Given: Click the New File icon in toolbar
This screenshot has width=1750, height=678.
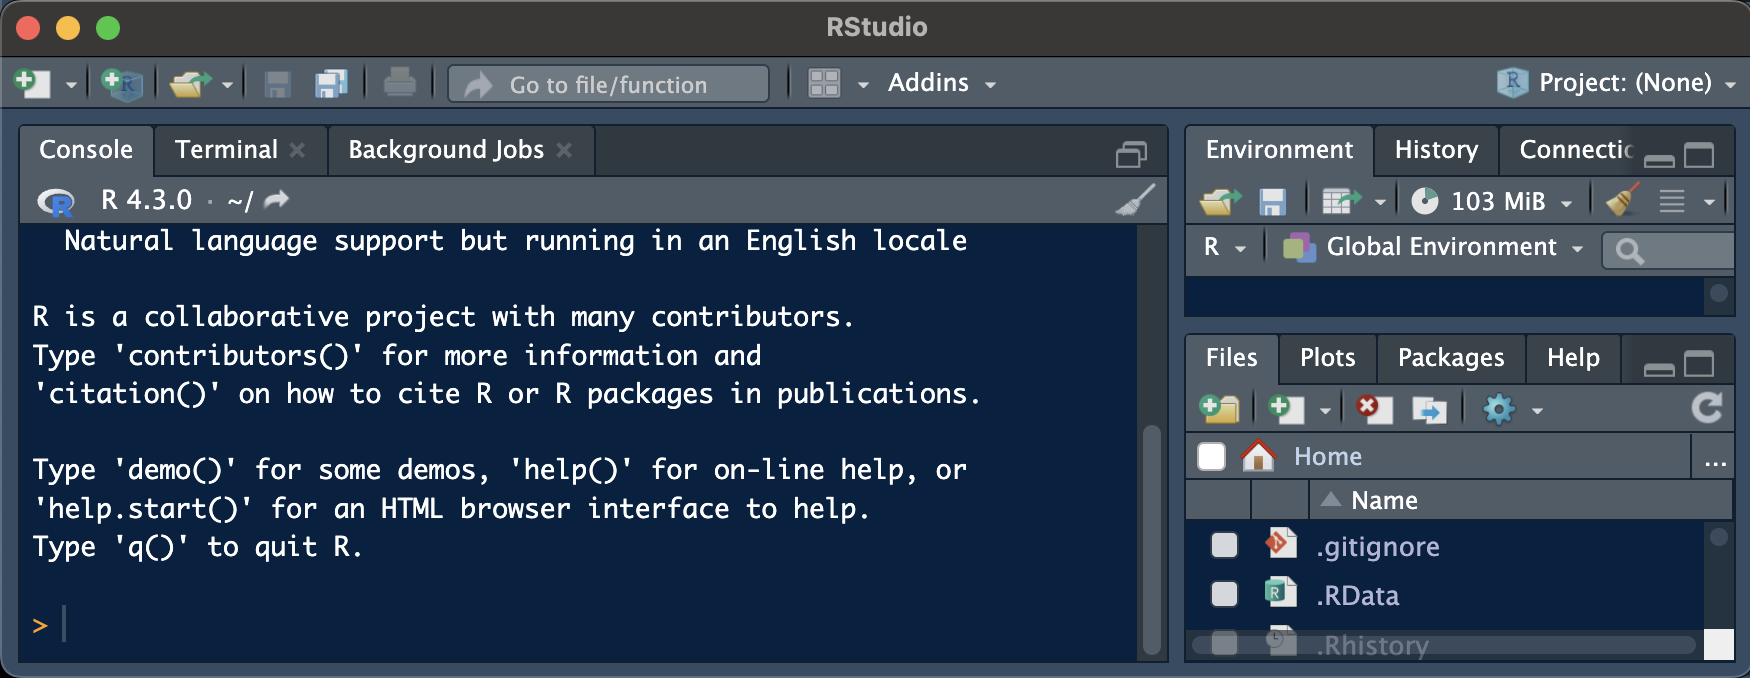Looking at the screenshot, I should (x=32, y=83).
